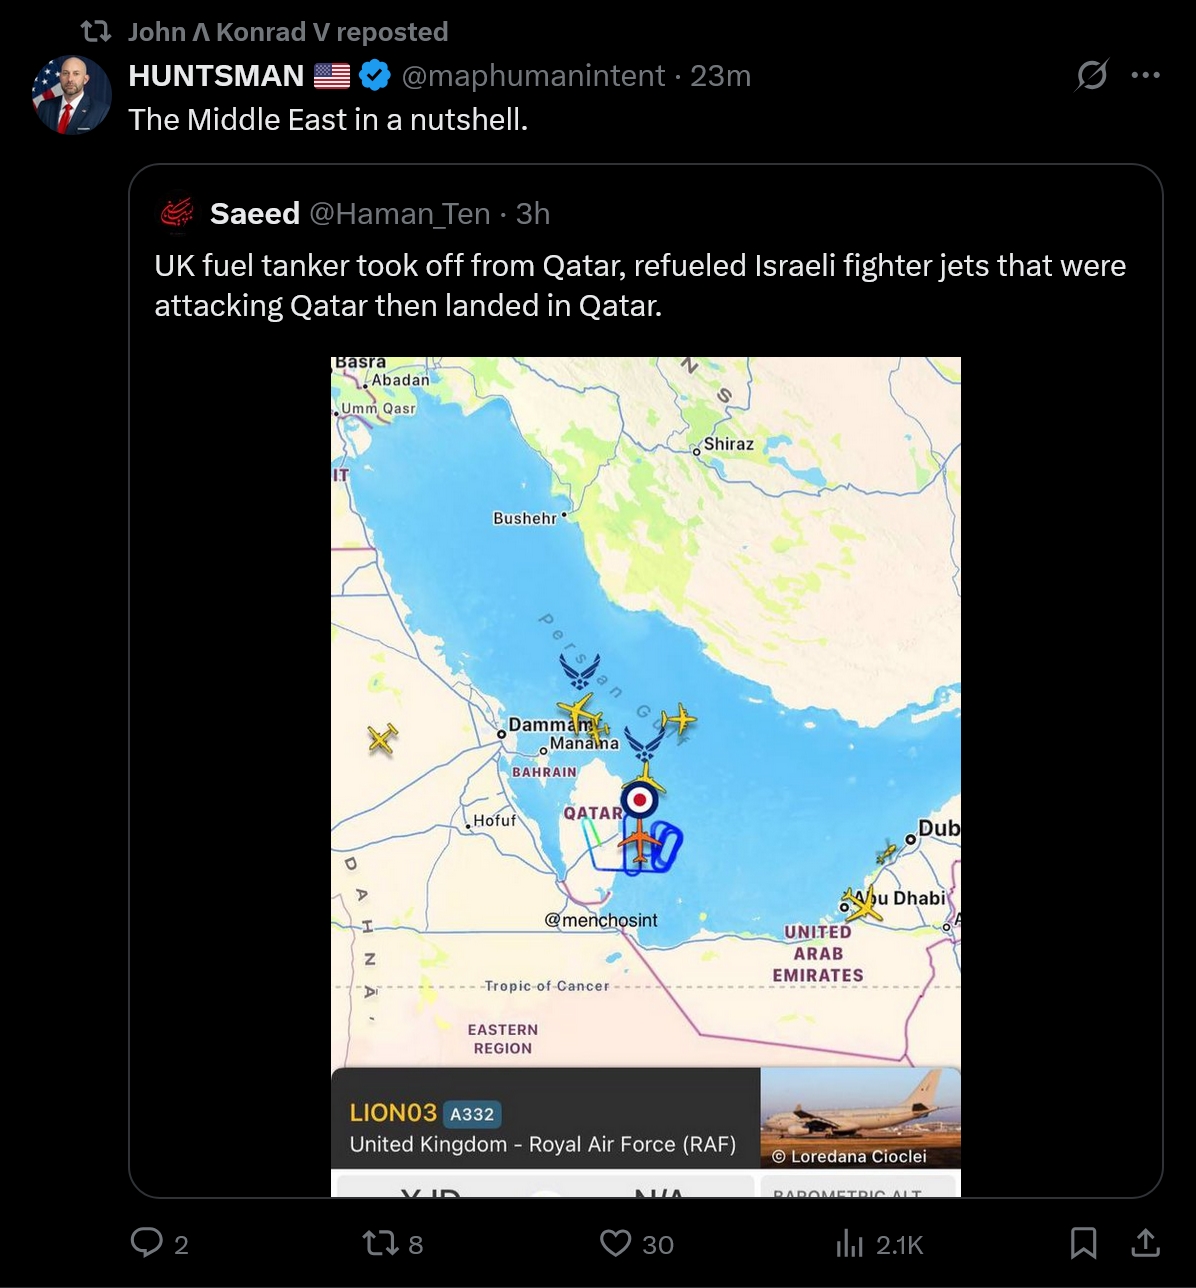Viewport: 1196px width, 1288px height.
Task: Click the LION03 callsign in flight card
Action: click(393, 1113)
